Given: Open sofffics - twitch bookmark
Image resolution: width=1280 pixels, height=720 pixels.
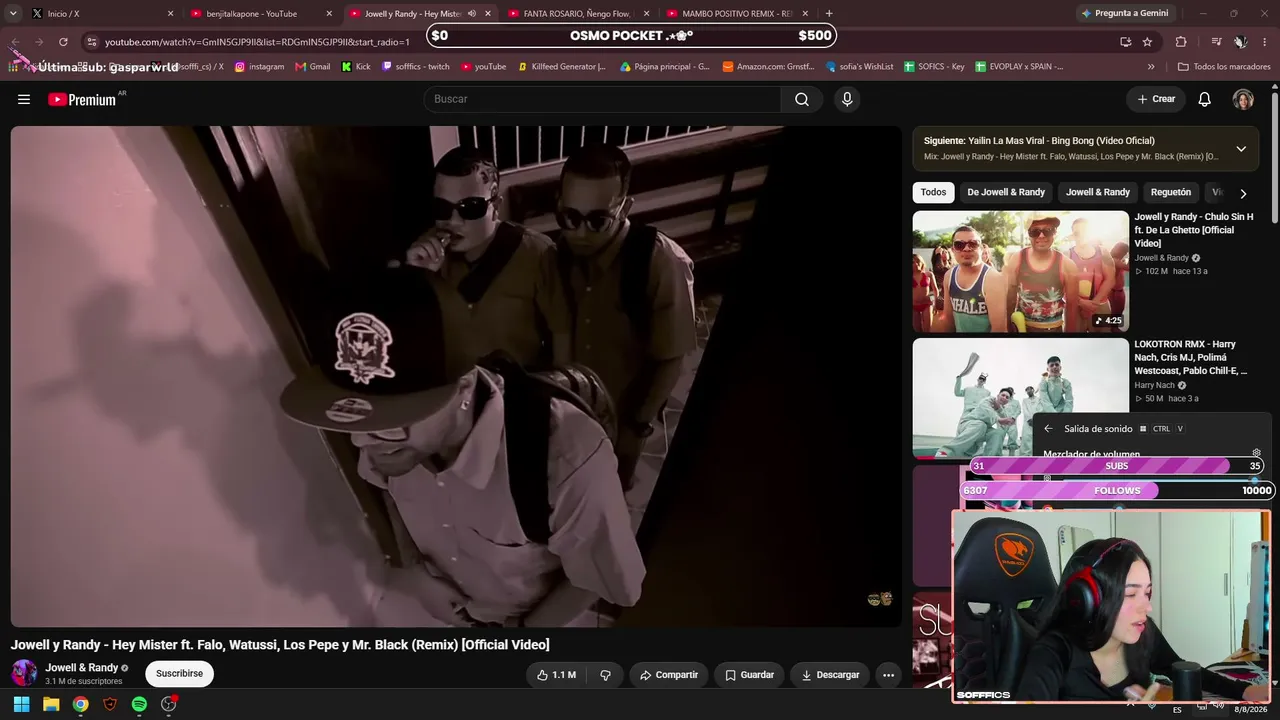Looking at the screenshot, I should click(416, 67).
